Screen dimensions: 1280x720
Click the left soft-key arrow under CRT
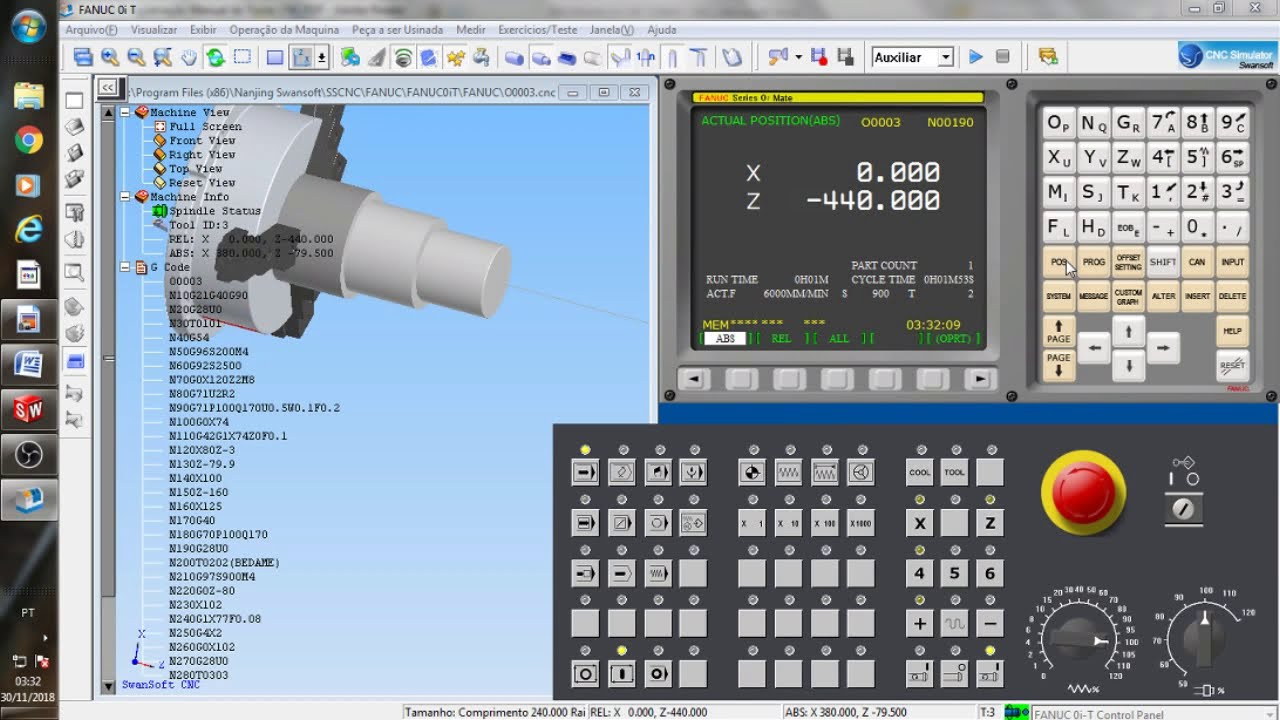coord(694,379)
